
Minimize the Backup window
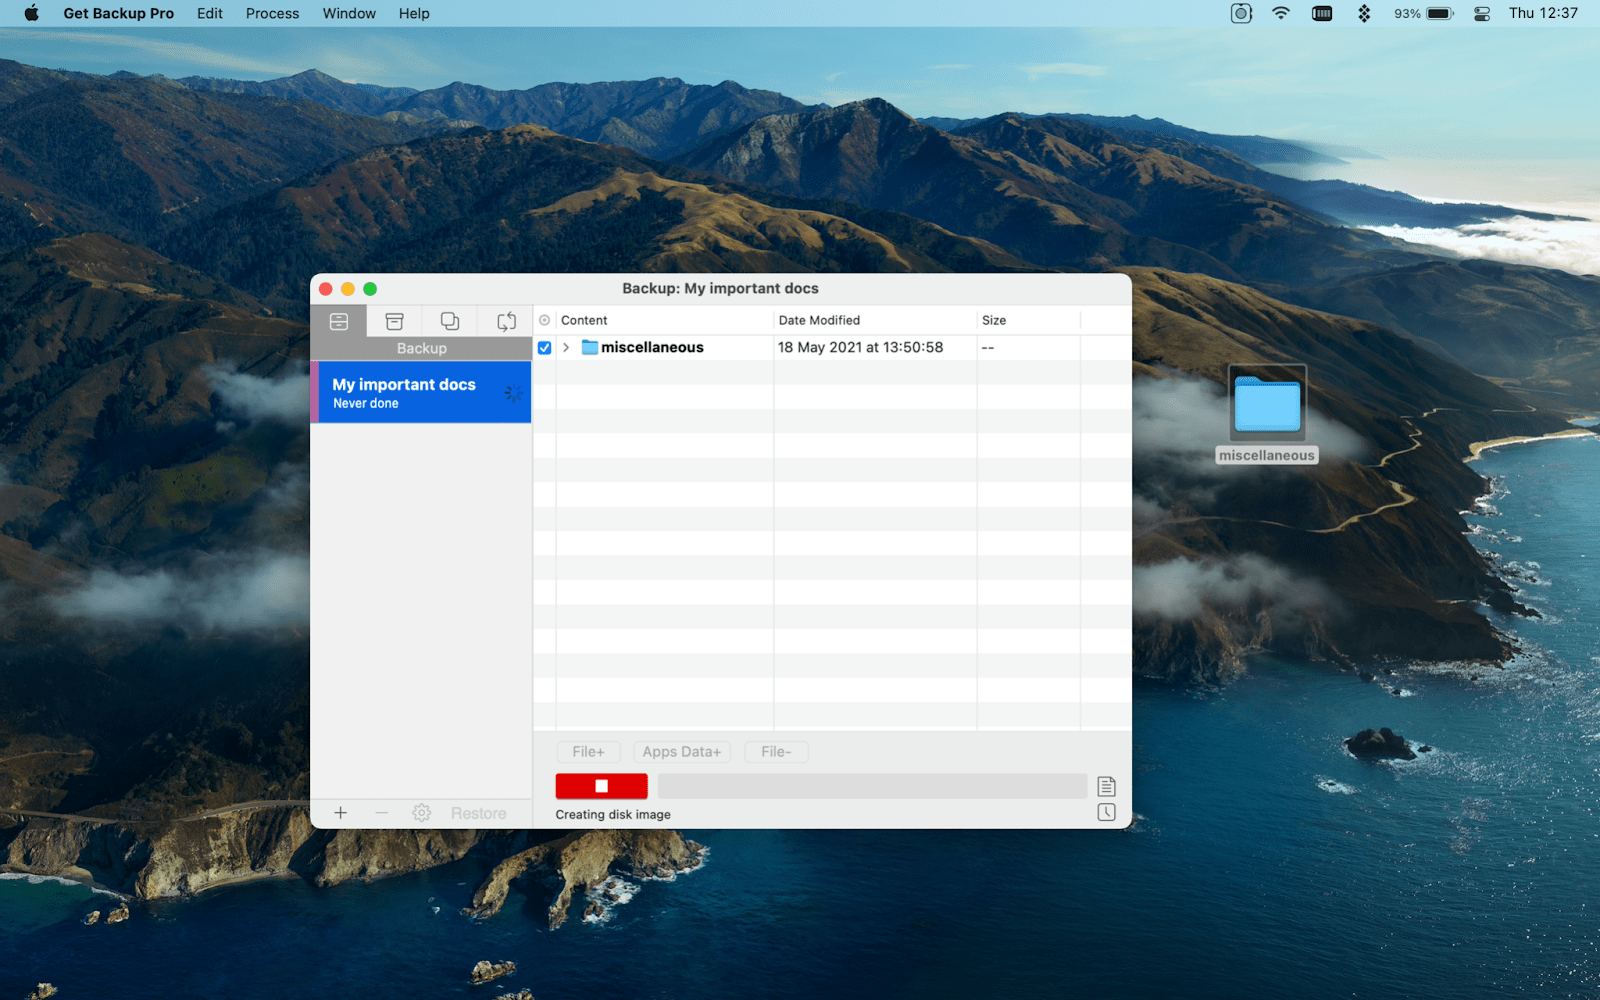tap(348, 289)
